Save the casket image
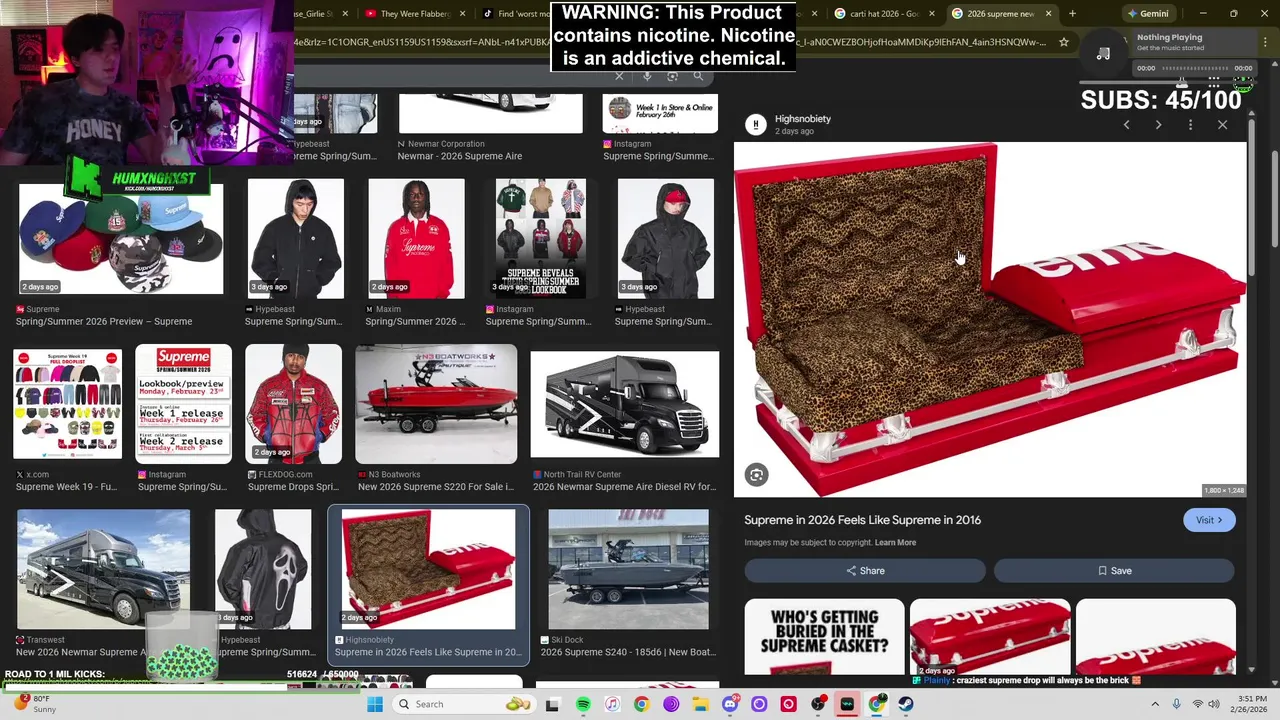The width and height of the screenshot is (1280, 720). (1114, 570)
